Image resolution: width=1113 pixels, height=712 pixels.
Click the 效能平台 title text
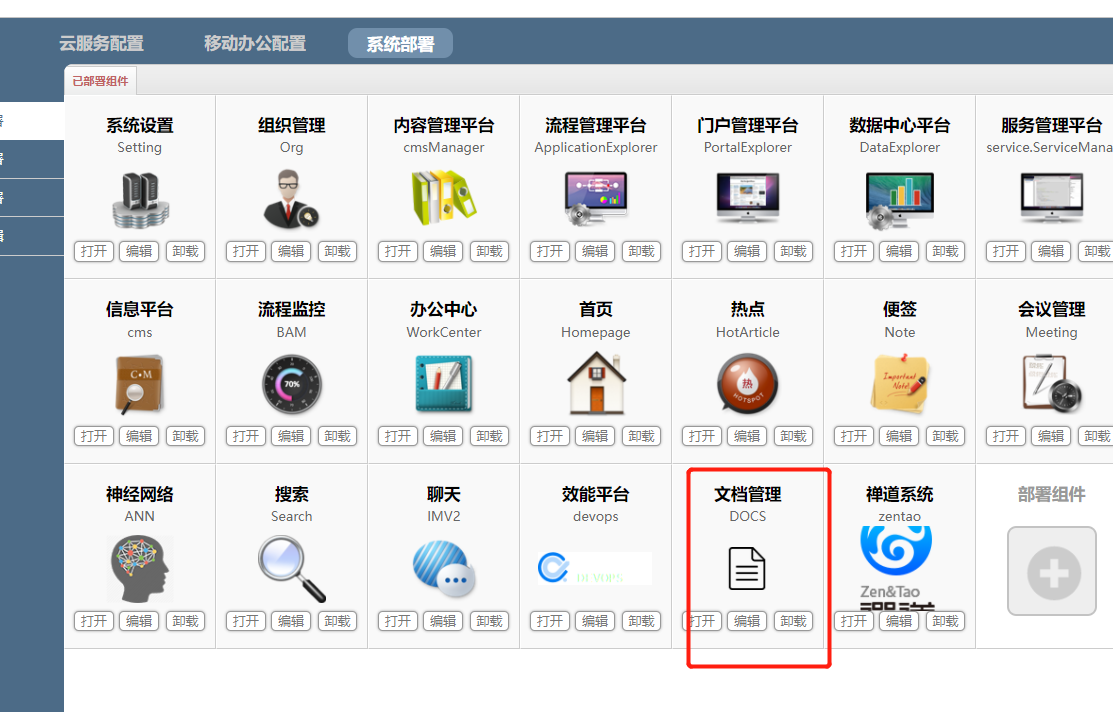click(x=596, y=494)
